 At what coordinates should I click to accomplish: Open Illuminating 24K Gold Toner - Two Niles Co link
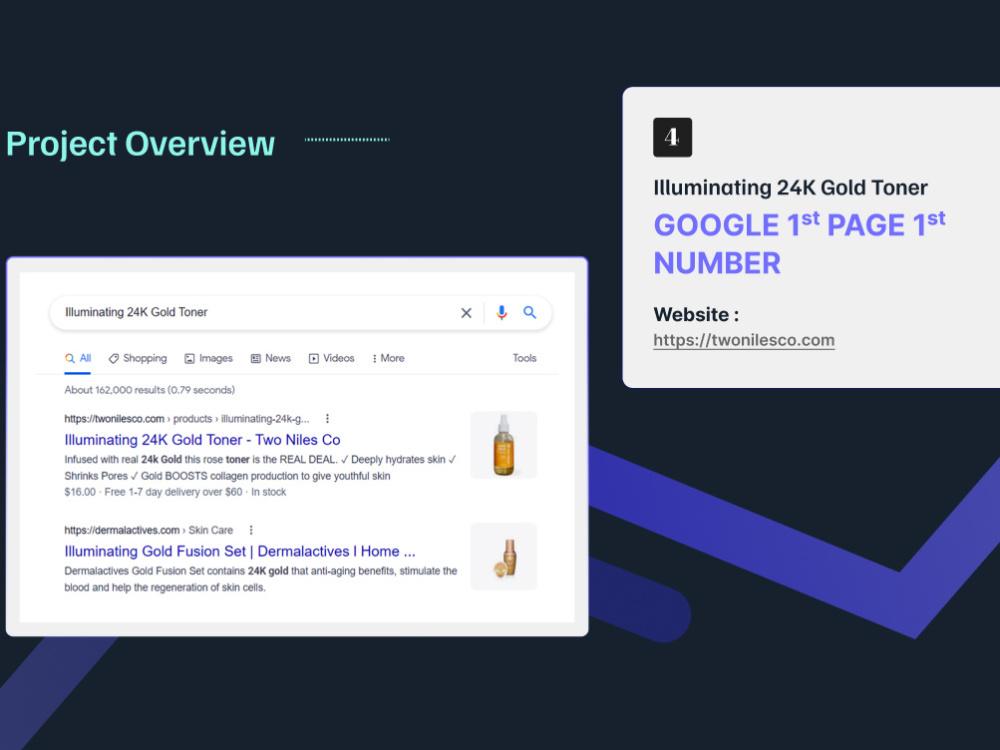point(202,440)
